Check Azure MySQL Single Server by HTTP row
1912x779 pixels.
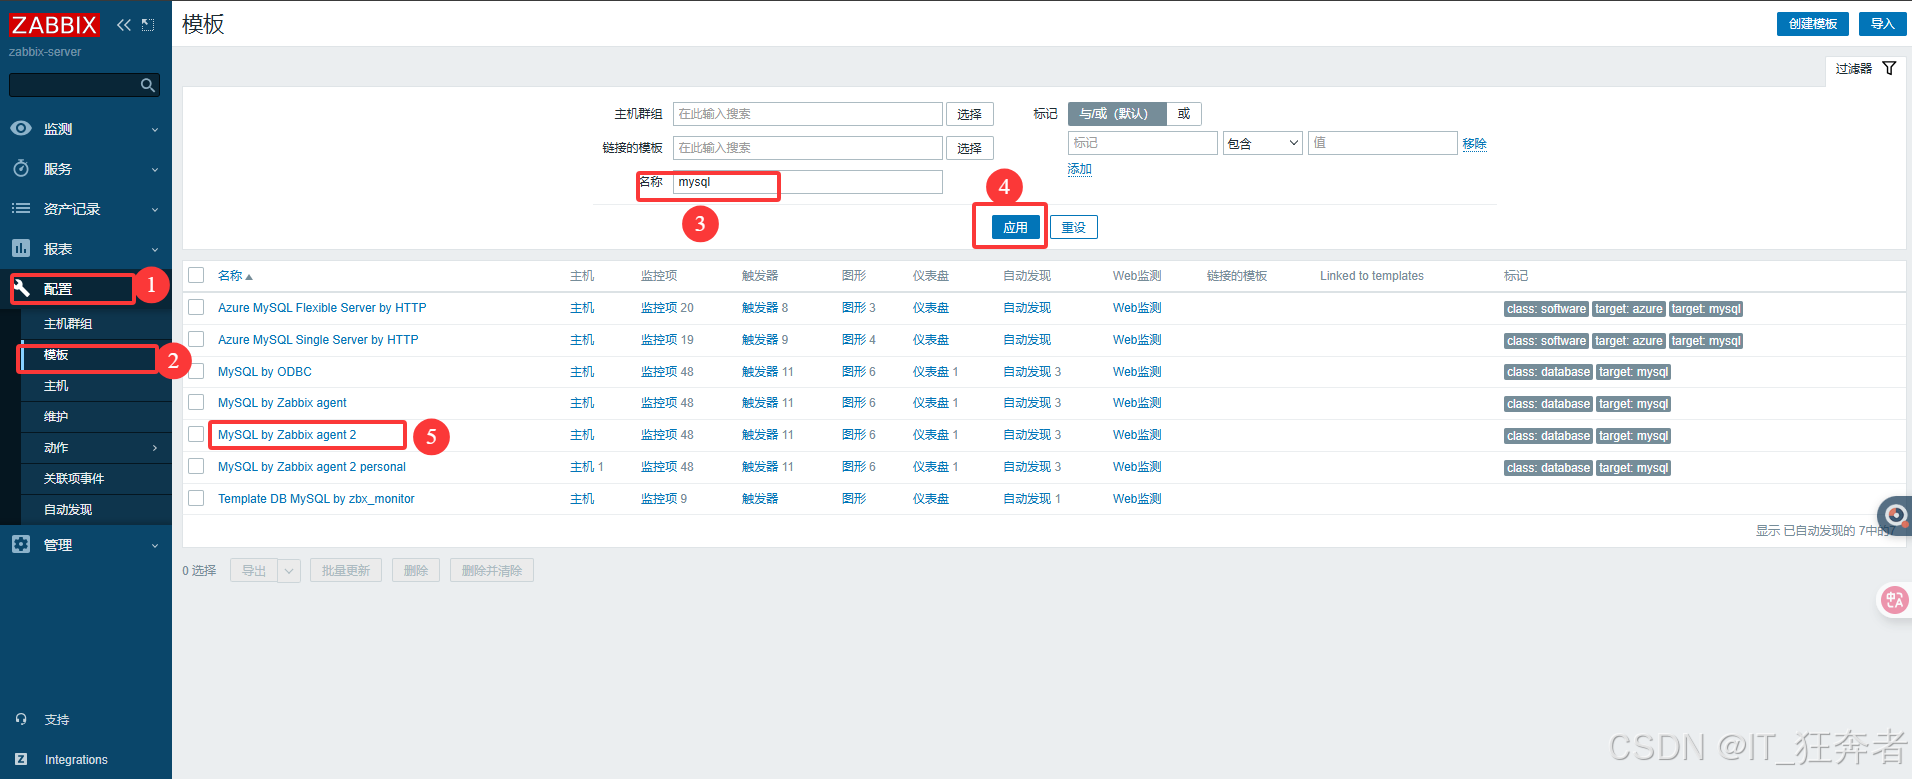point(196,339)
